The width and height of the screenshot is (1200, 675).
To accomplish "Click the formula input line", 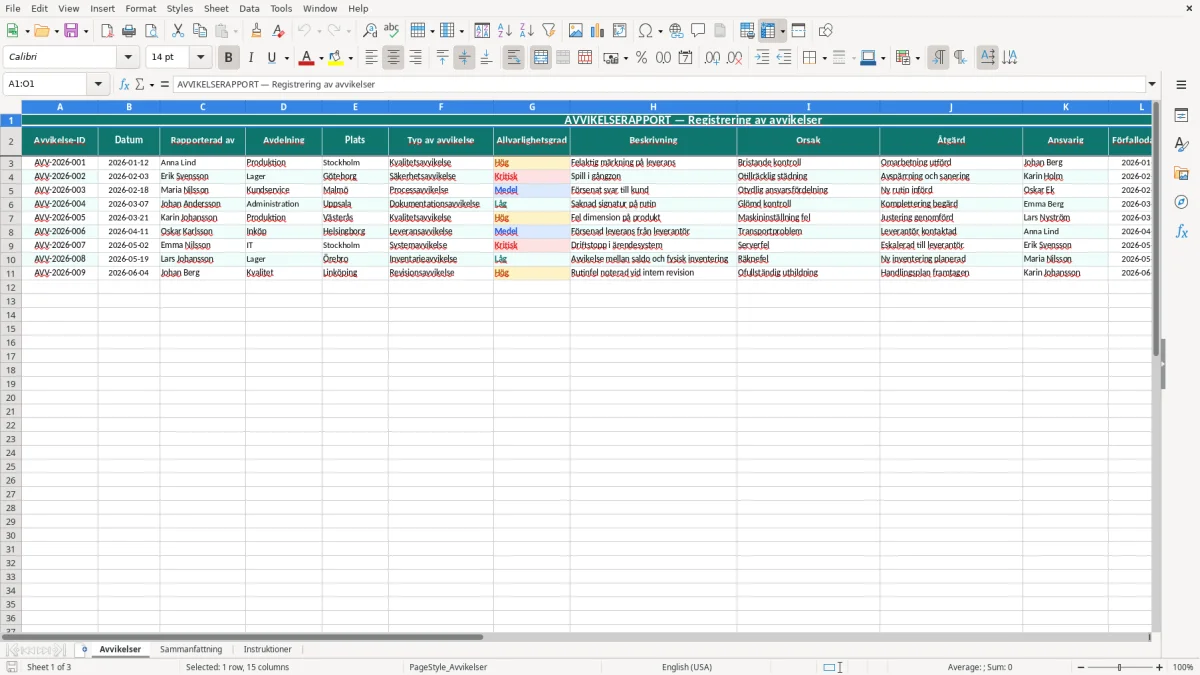I will (658, 84).
